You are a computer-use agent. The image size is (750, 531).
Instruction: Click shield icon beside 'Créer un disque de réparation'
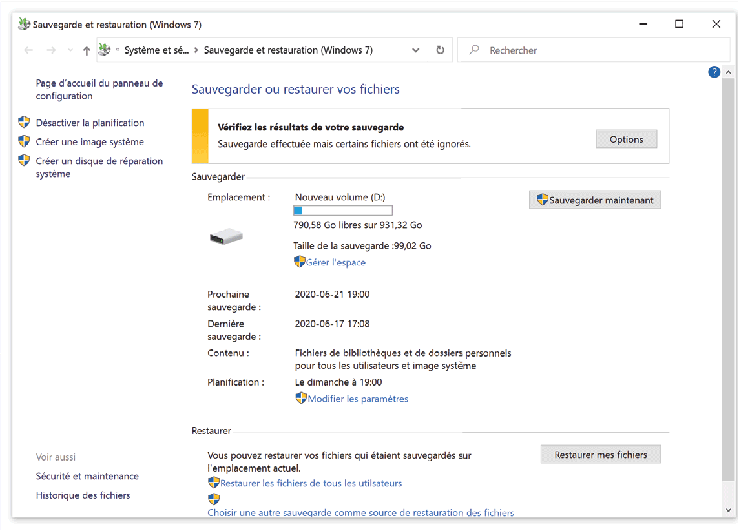click(24, 160)
